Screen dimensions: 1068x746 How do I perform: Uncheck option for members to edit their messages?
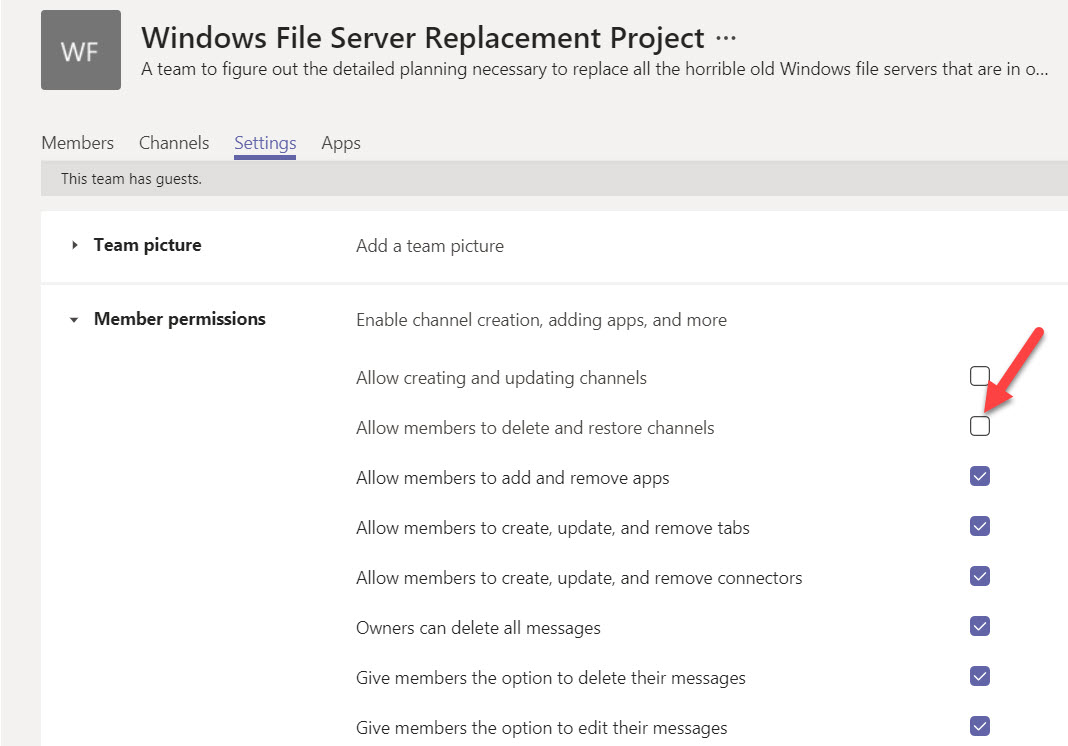pyautogui.click(x=979, y=726)
